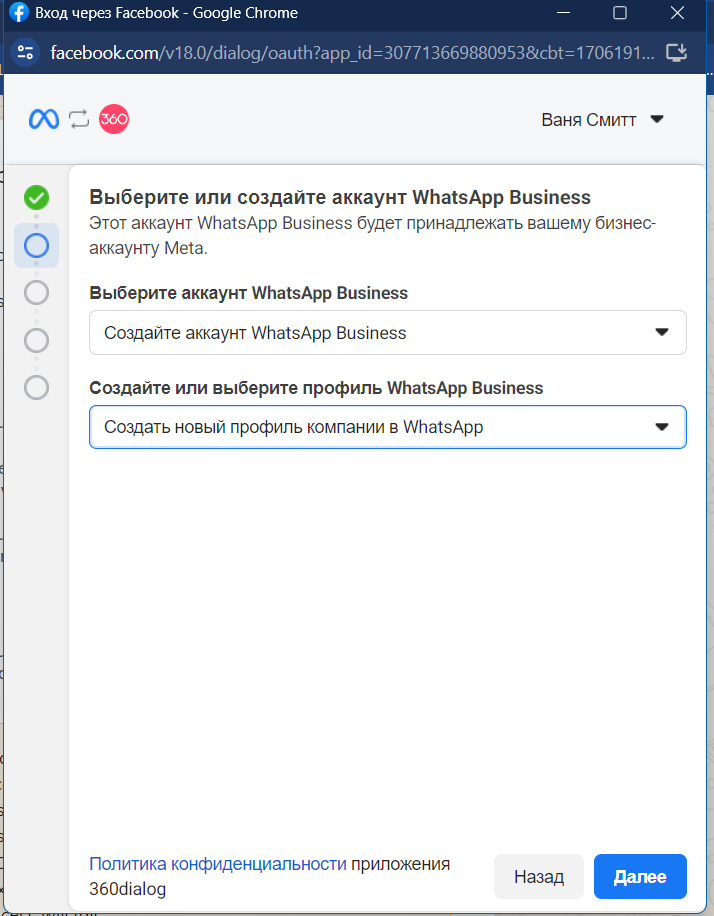Image resolution: width=714 pixels, height=916 pixels.
Task: Open the Ваня Смитт account dropdown
Action: 602,120
